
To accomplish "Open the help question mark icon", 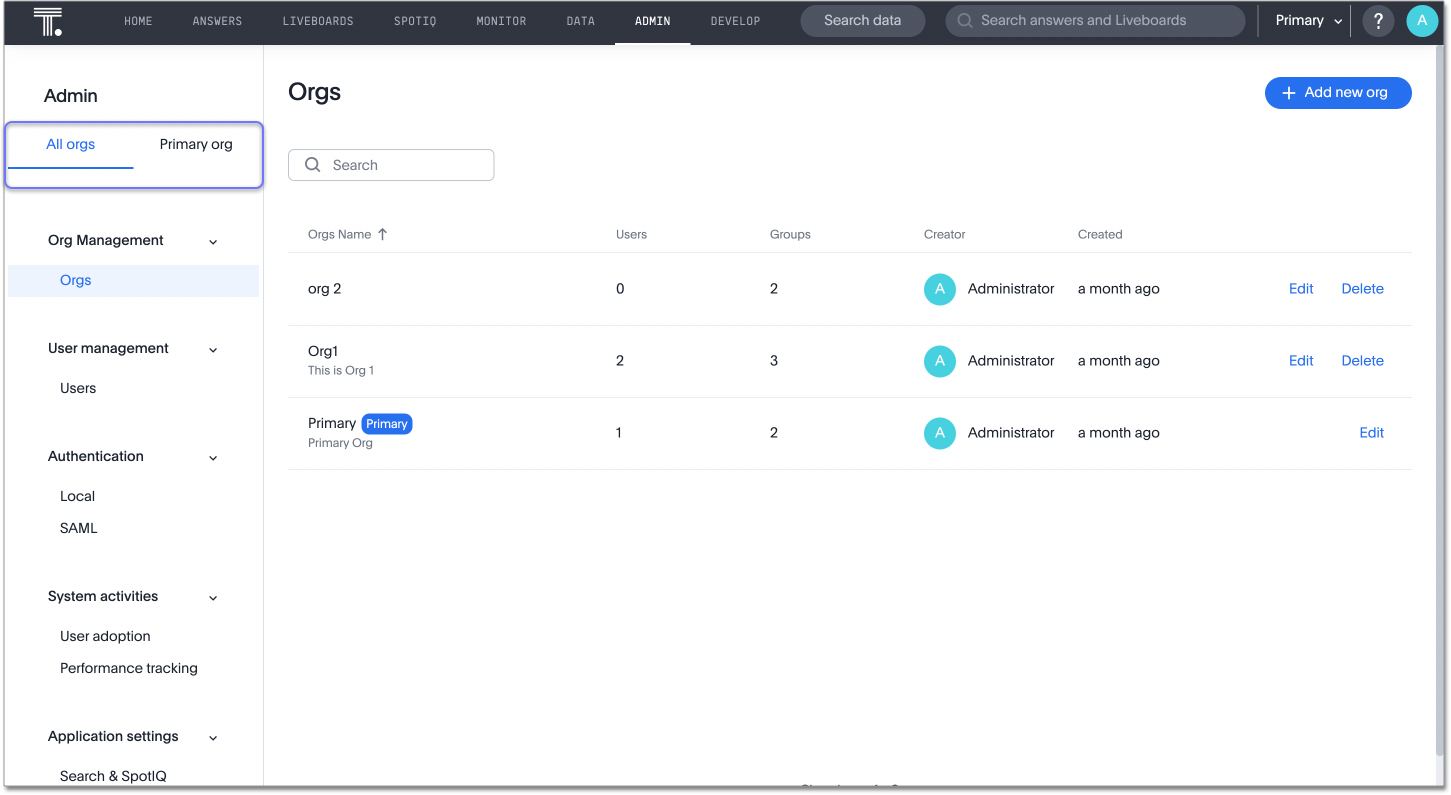I will [x=1378, y=20].
